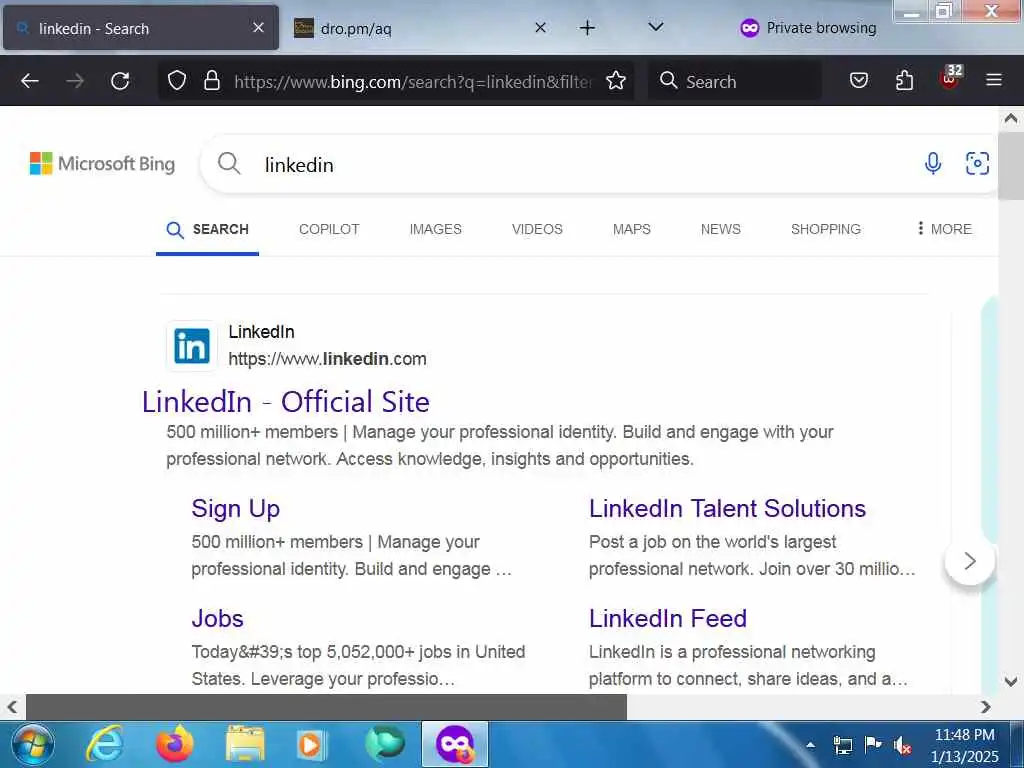The width and height of the screenshot is (1024, 768).
Task: Open the LinkedIn Feed sitelink
Action: (667, 618)
